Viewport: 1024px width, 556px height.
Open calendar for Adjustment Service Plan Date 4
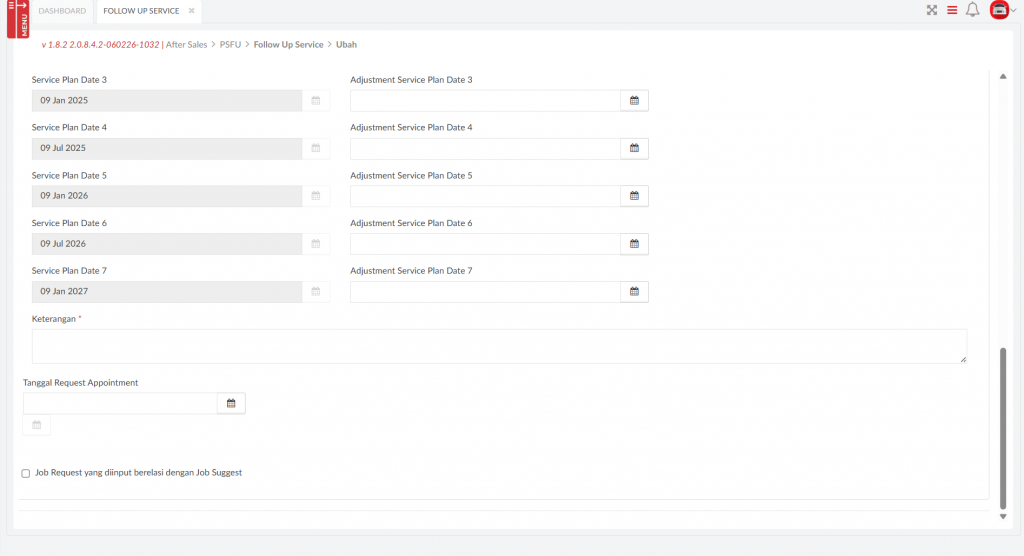click(x=634, y=149)
